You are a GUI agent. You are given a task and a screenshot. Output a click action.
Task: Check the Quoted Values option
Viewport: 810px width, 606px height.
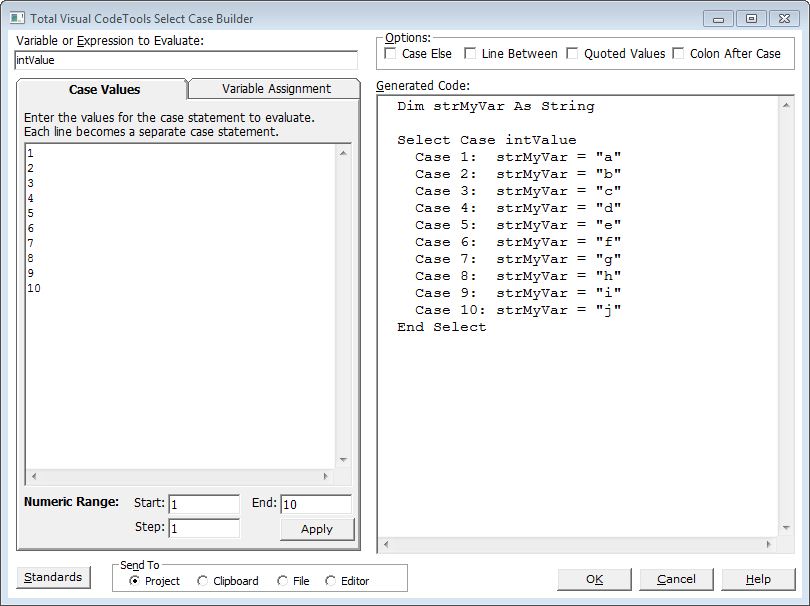click(573, 54)
